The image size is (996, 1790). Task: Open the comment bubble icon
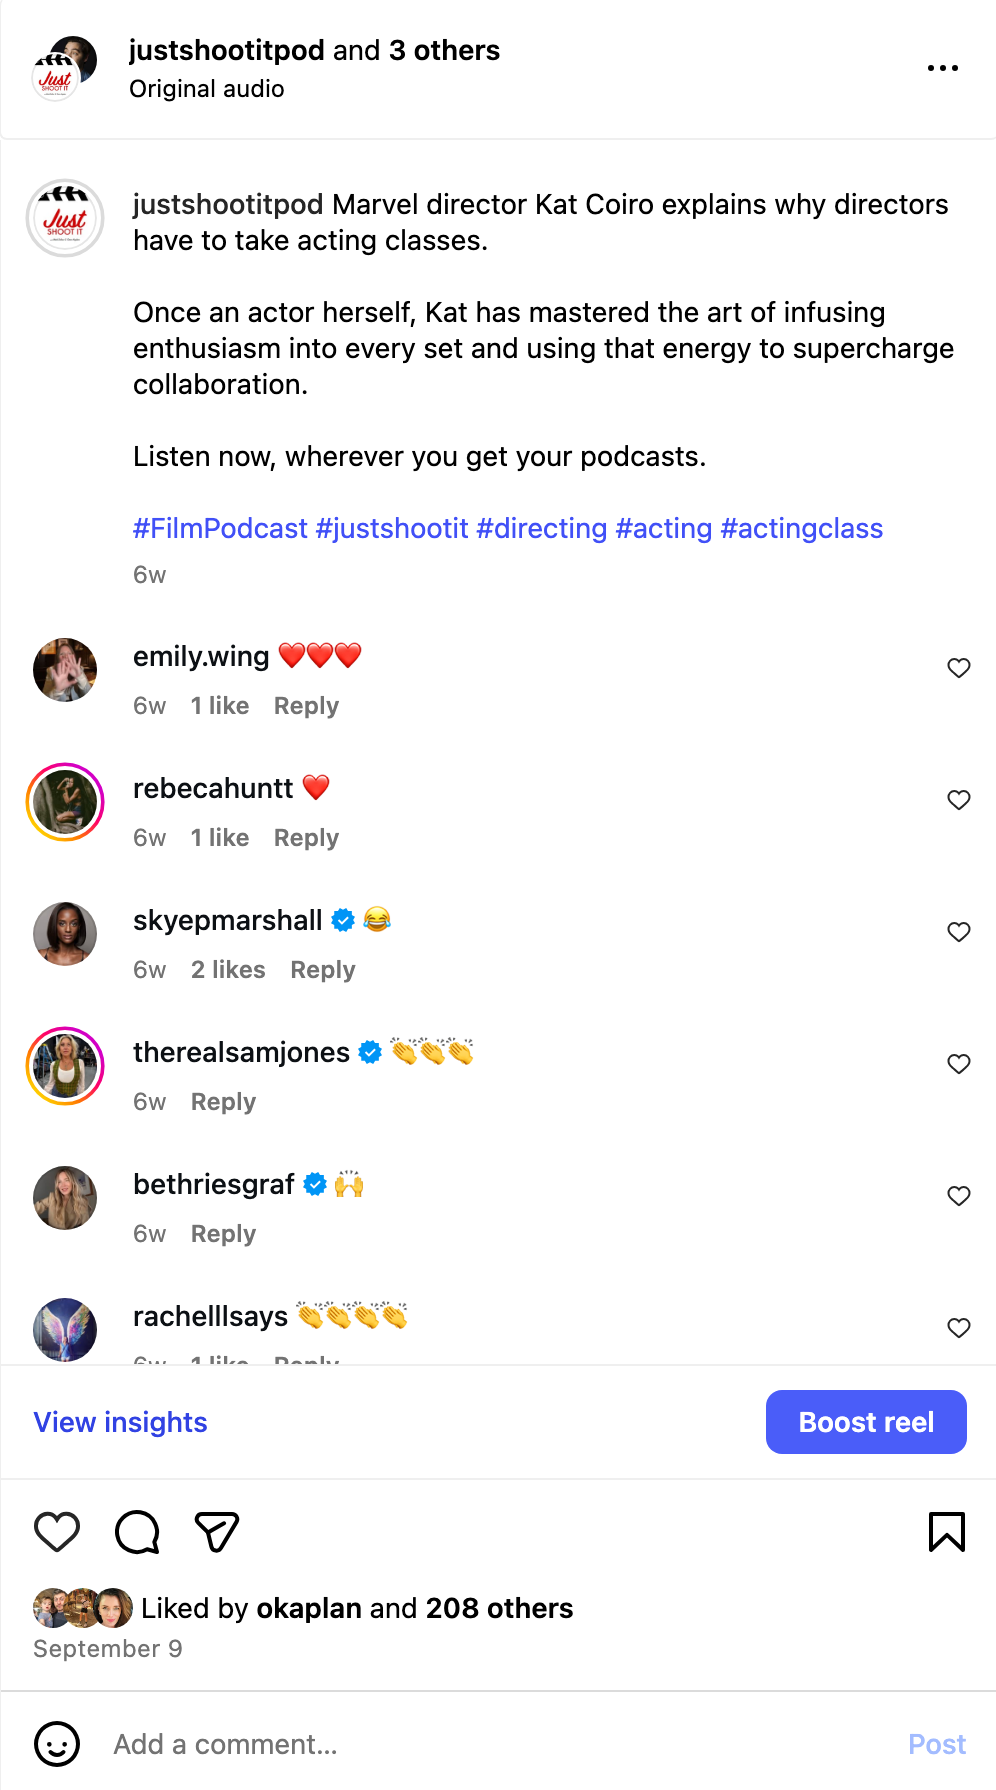click(x=137, y=1532)
